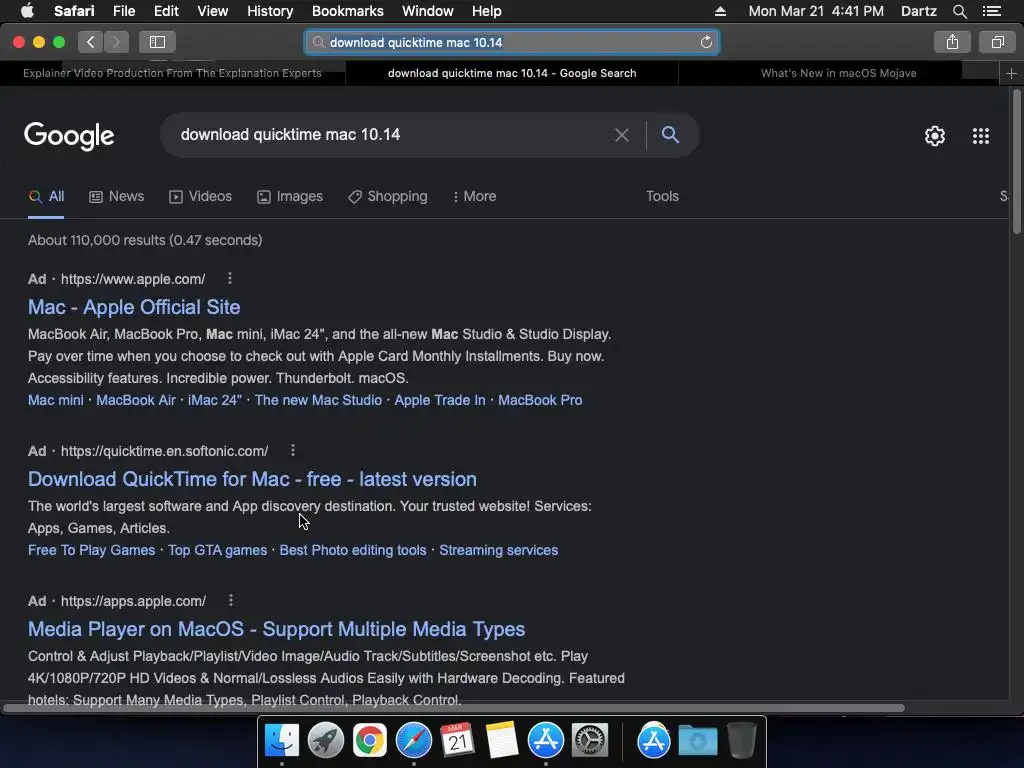Open the Trash in the Dock
Screen dimensions: 1024x768
pos(742,741)
